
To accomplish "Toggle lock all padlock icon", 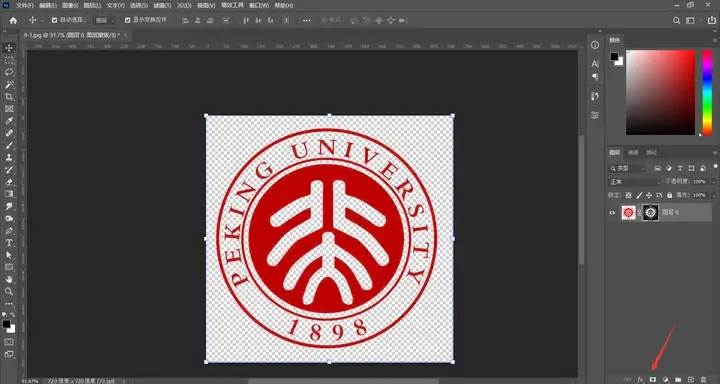I will (x=669, y=195).
